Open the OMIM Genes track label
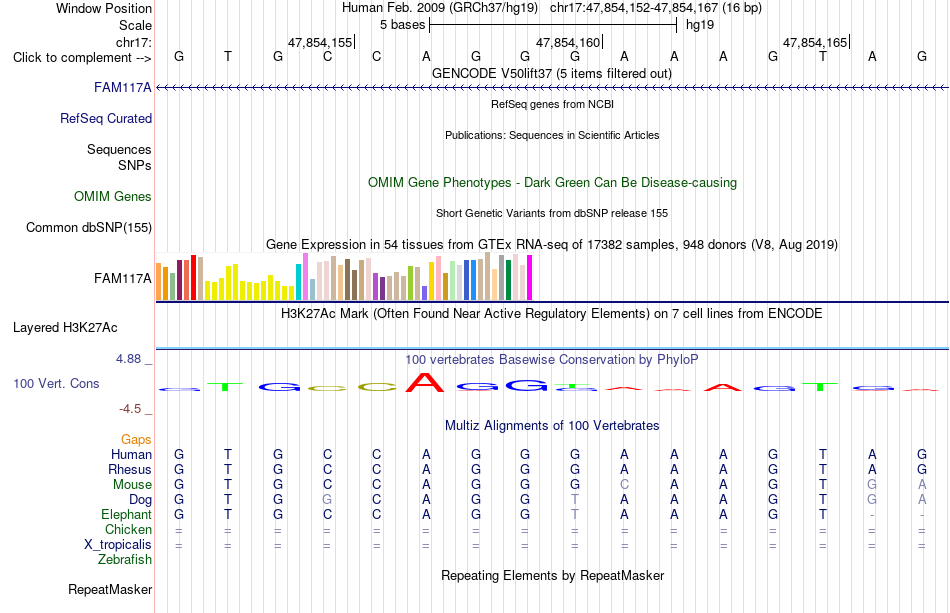Image resolution: width=950 pixels, height=613 pixels. point(113,196)
